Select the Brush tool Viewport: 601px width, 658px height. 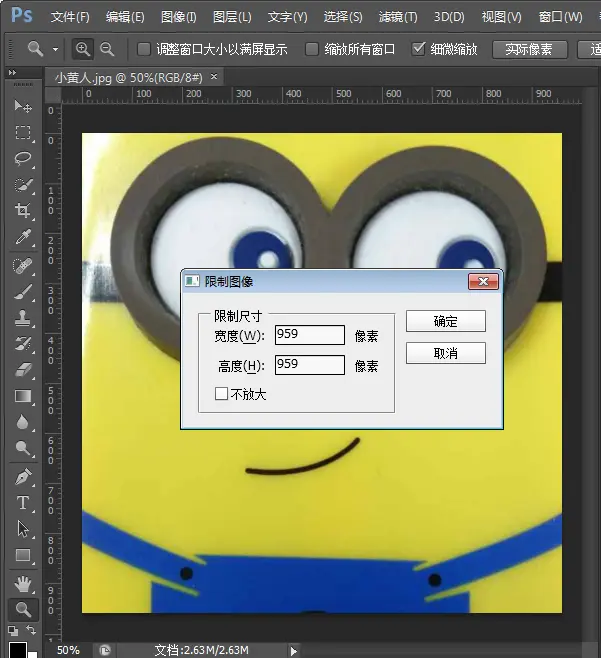[23, 292]
